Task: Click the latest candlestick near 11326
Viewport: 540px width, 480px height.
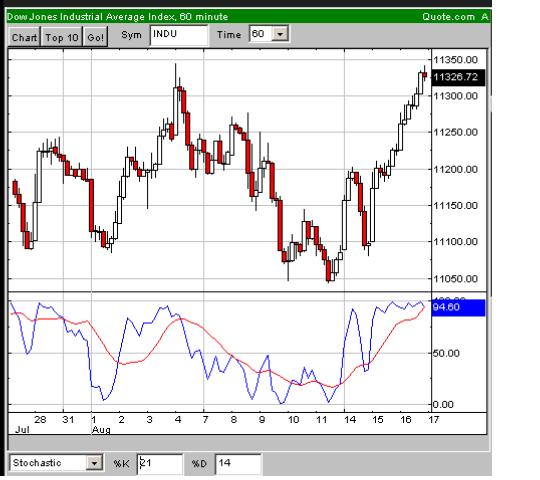Action: 425,74
